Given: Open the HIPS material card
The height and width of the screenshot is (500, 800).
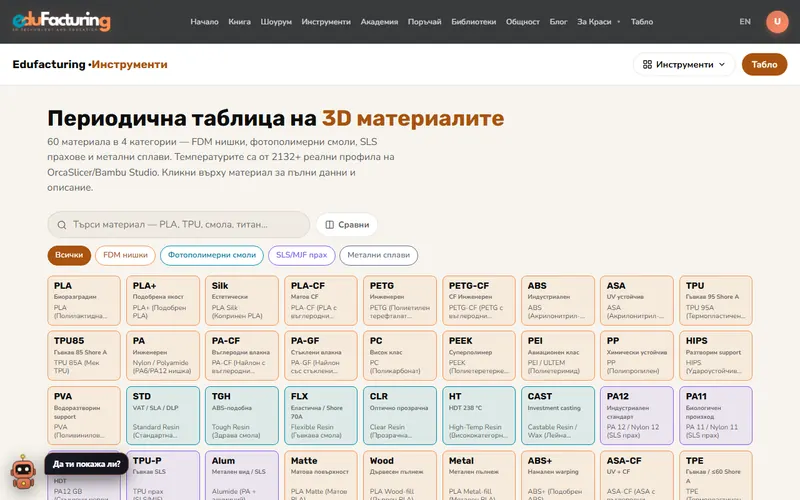Looking at the screenshot, I should [x=716, y=356].
